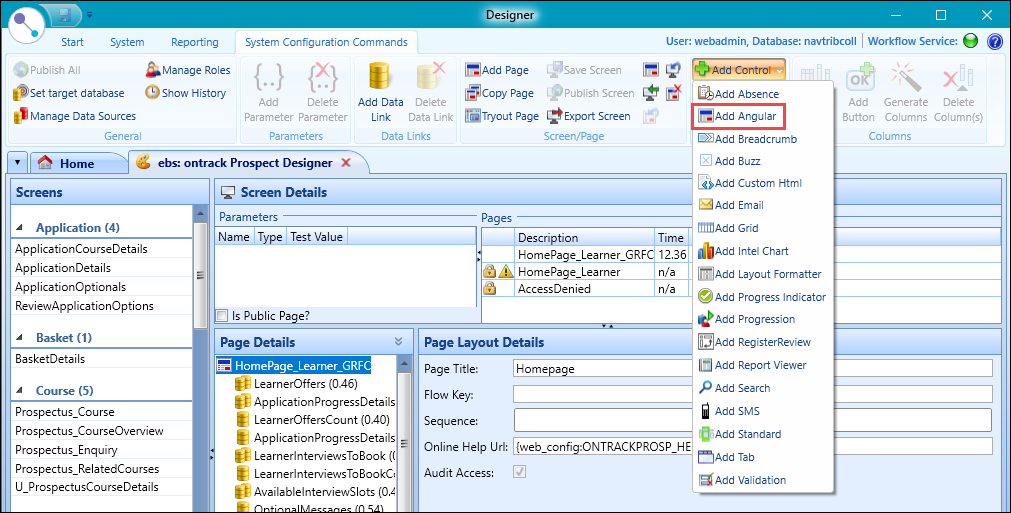Open the tab list dropdown arrow

click(x=17, y=163)
